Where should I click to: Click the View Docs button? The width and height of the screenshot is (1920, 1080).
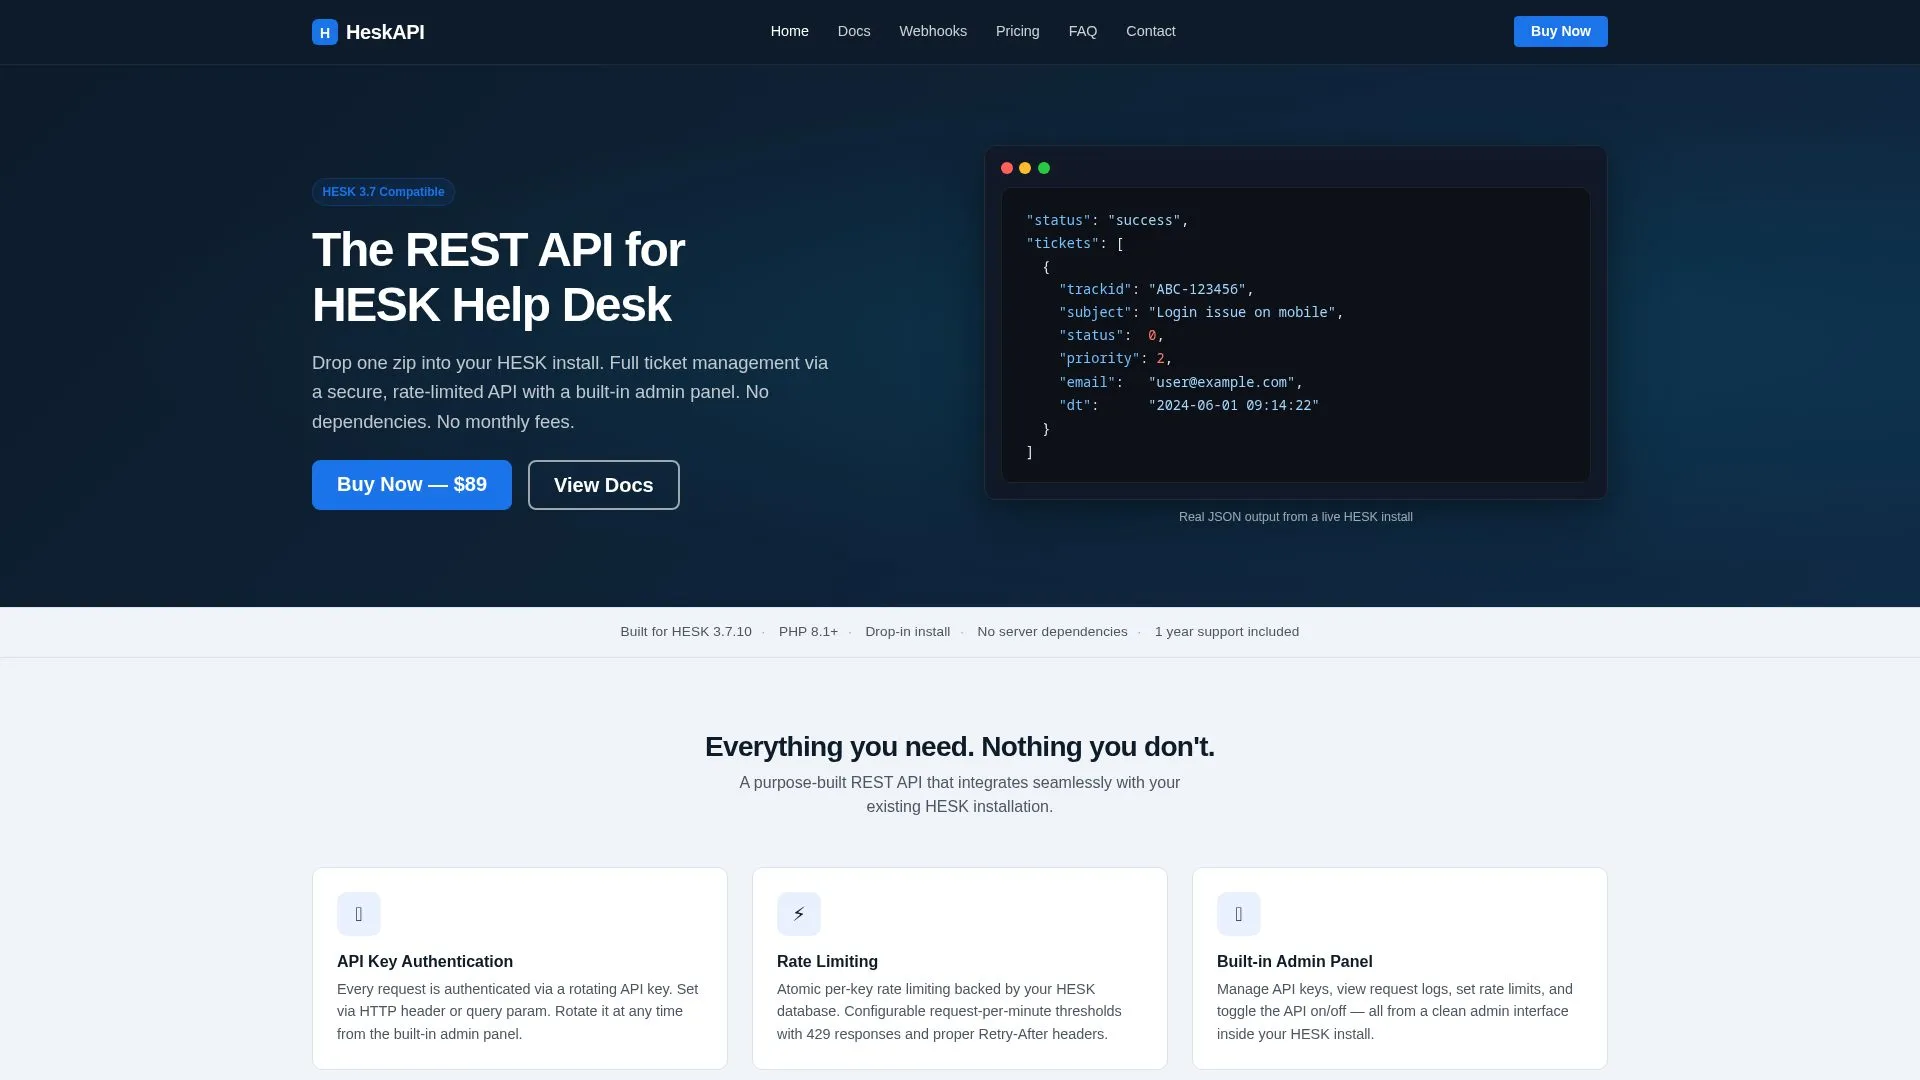604,485
